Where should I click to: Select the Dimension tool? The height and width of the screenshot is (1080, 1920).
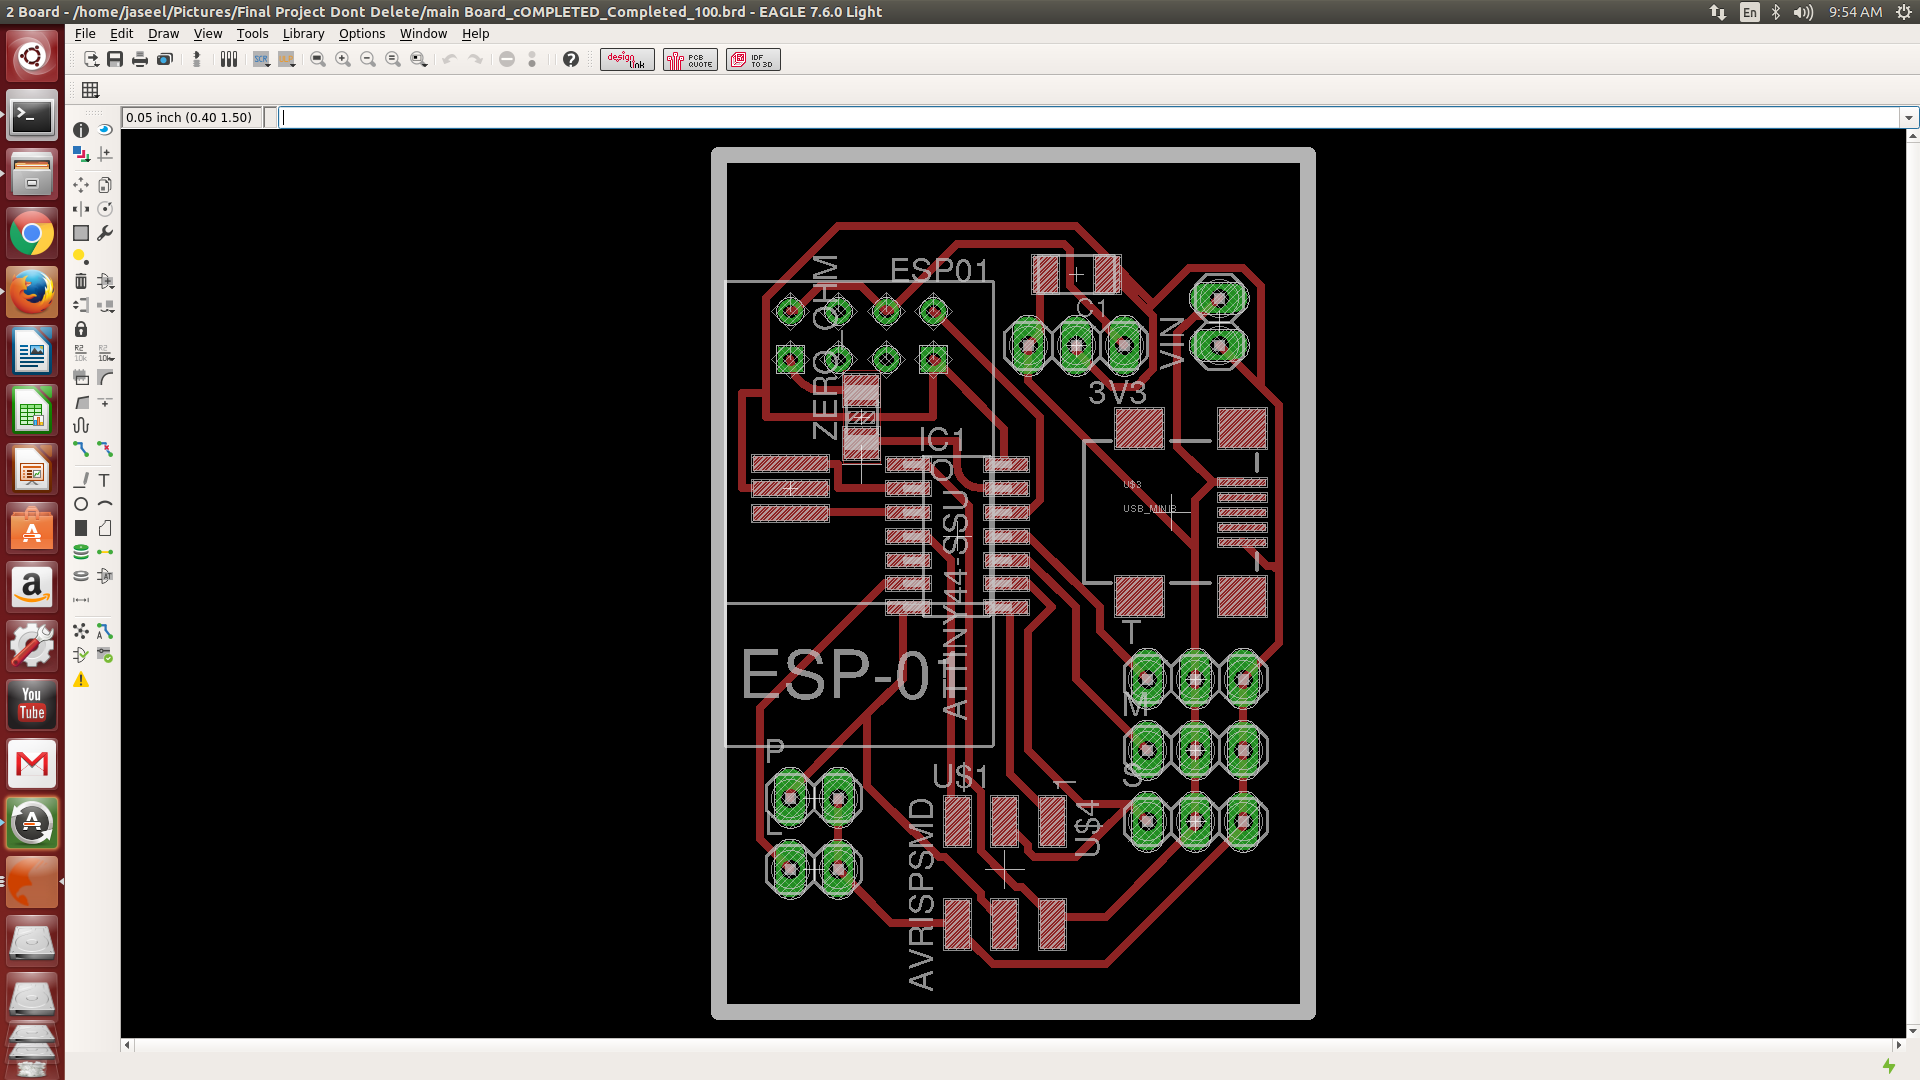[81, 600]
